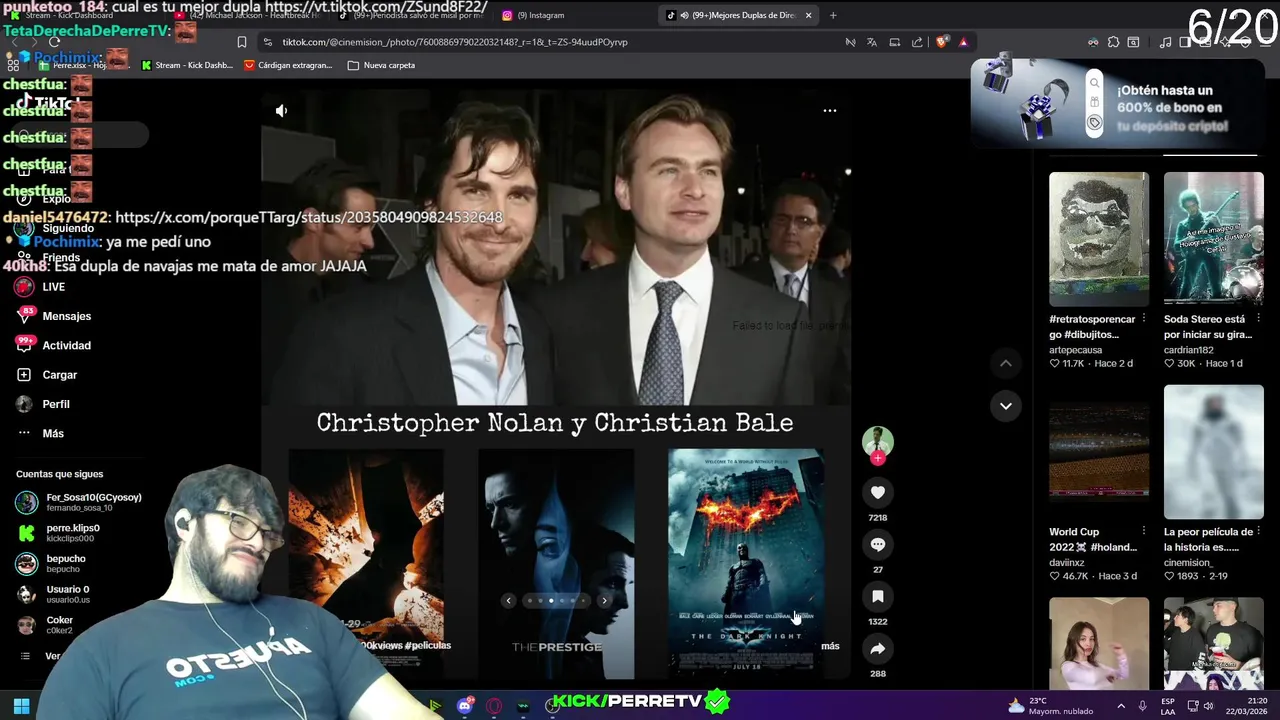
Task: Like the Nolan and Bale post
Action: pyautogui.click(x=878, y=493)
